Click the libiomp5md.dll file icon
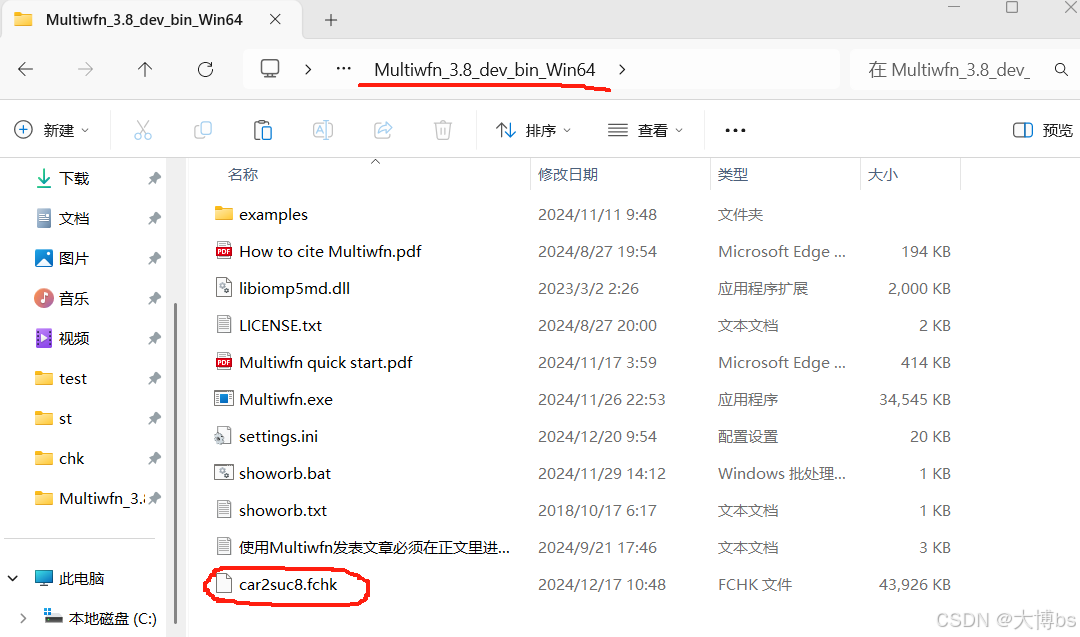The height and width of the screenshot is (637, 1080). point(224,288)
